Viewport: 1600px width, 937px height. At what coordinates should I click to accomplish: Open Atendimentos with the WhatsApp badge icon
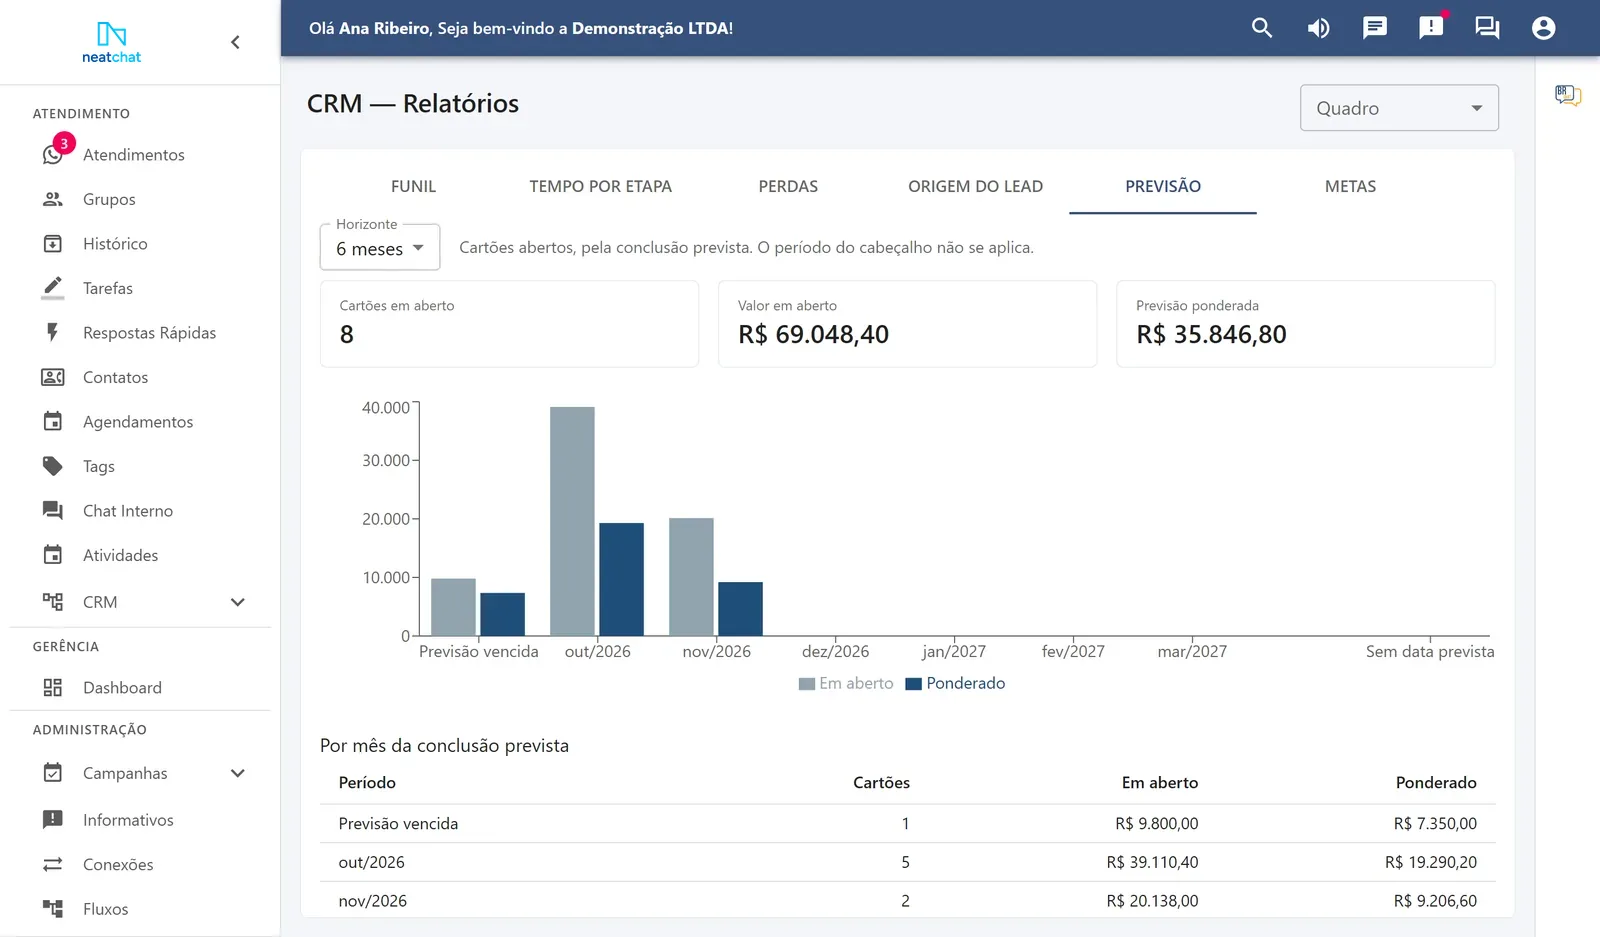click(x=55, y=152)
